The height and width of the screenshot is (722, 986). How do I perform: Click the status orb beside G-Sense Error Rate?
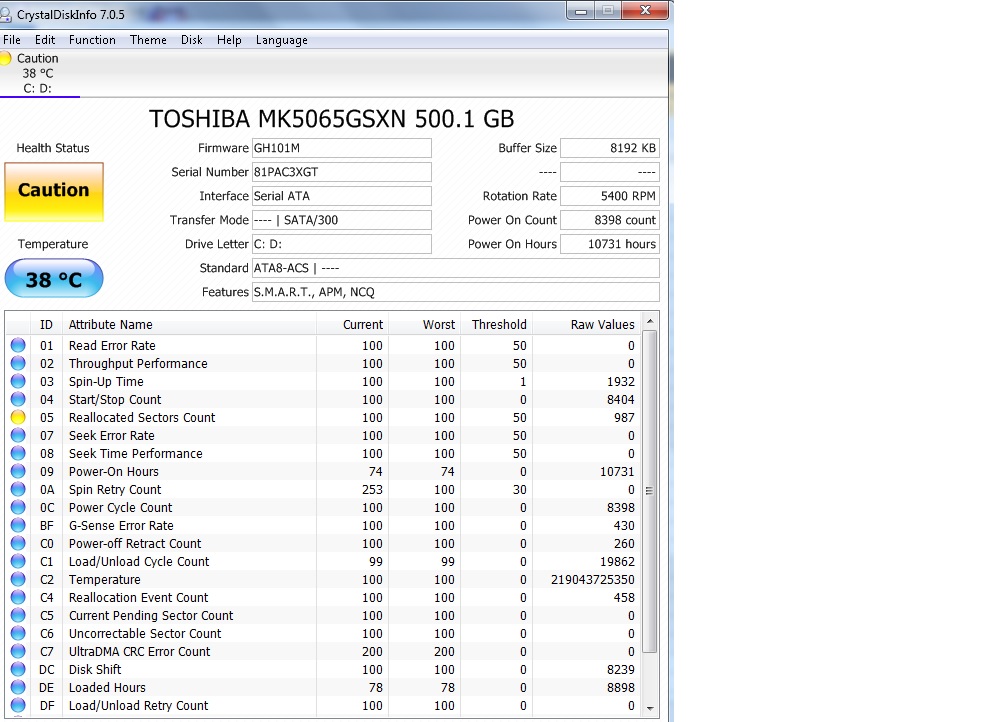(x=18, y=525)
